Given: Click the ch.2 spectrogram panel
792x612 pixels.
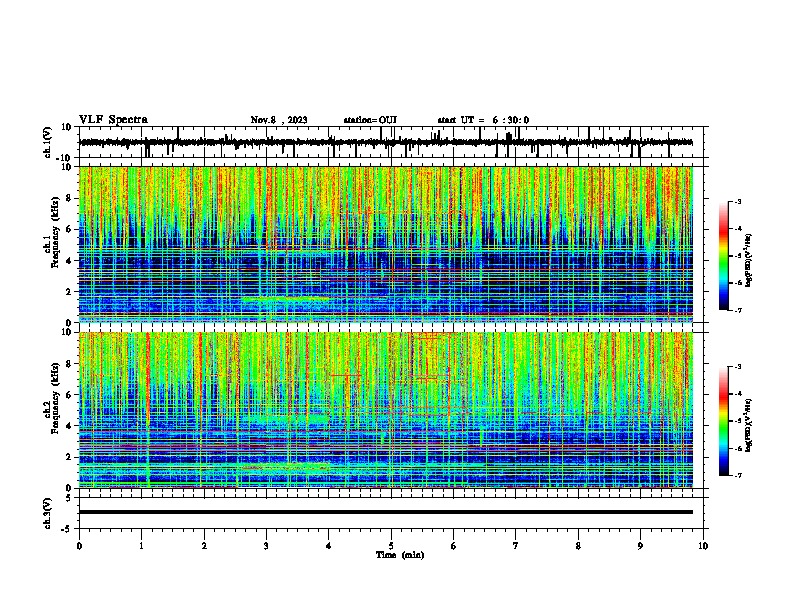Looking at the screenshot, I should point(385,410).
